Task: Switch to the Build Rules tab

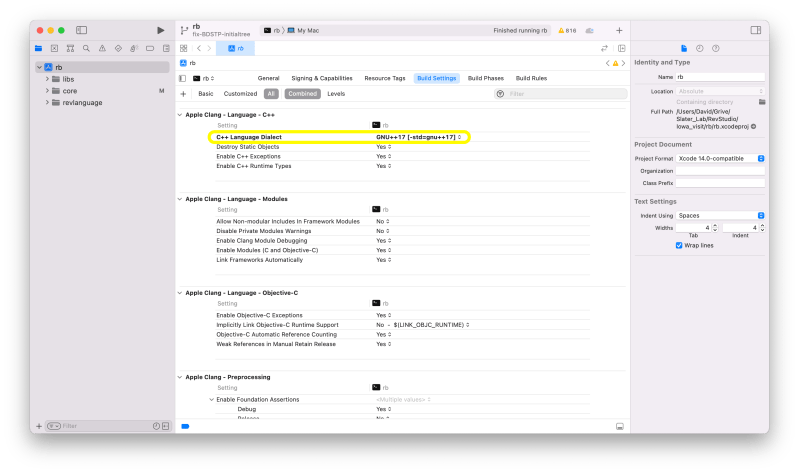Action: (x=531, y=78)
